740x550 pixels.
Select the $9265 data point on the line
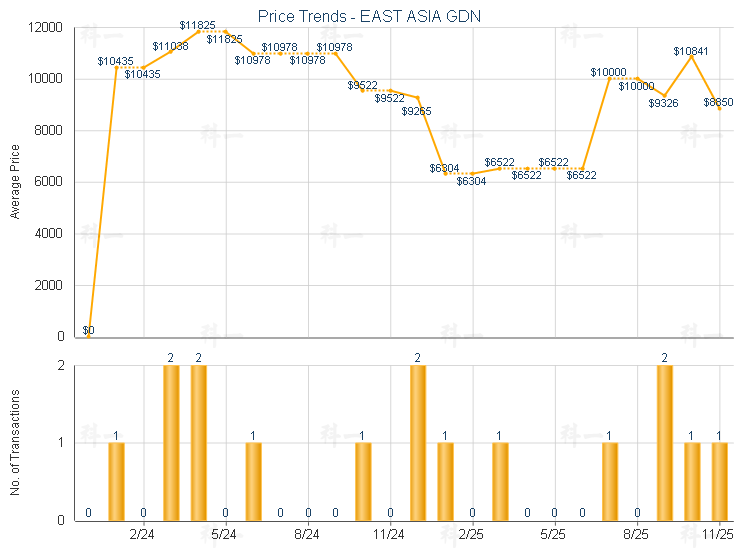tap(417, 97)
